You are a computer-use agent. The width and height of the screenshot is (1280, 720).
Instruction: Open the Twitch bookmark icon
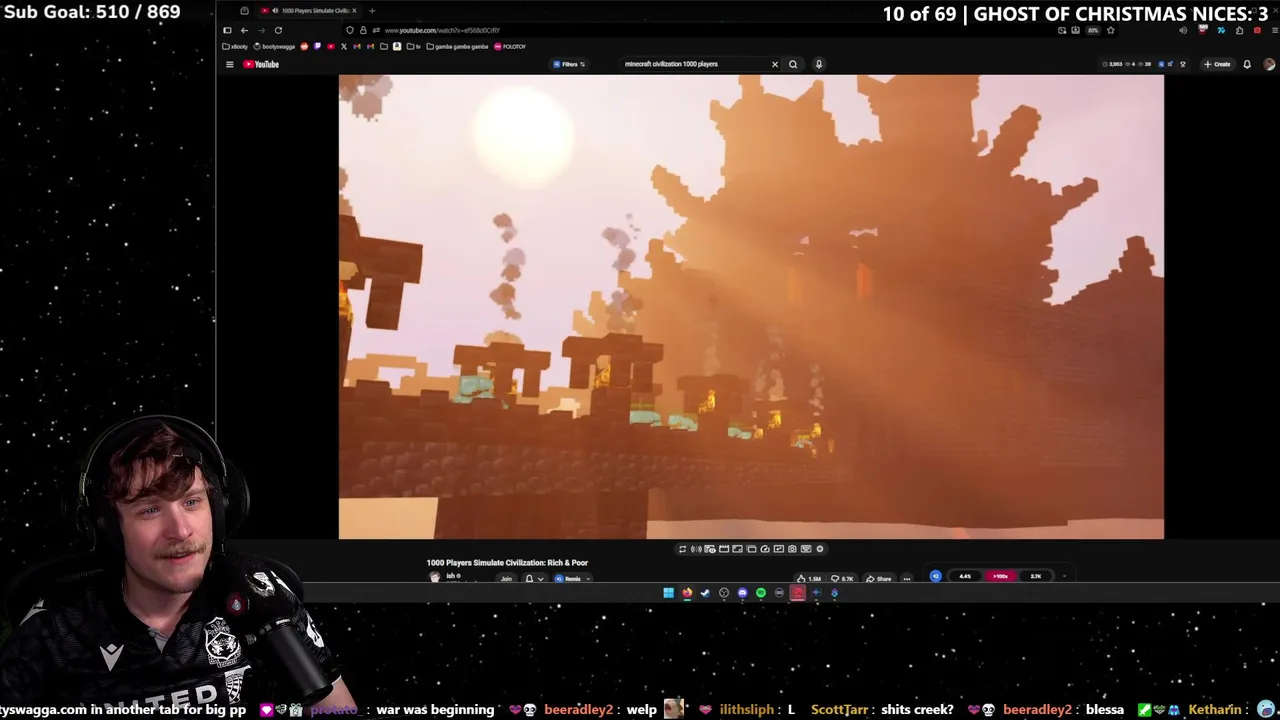[x=317, y=46]
